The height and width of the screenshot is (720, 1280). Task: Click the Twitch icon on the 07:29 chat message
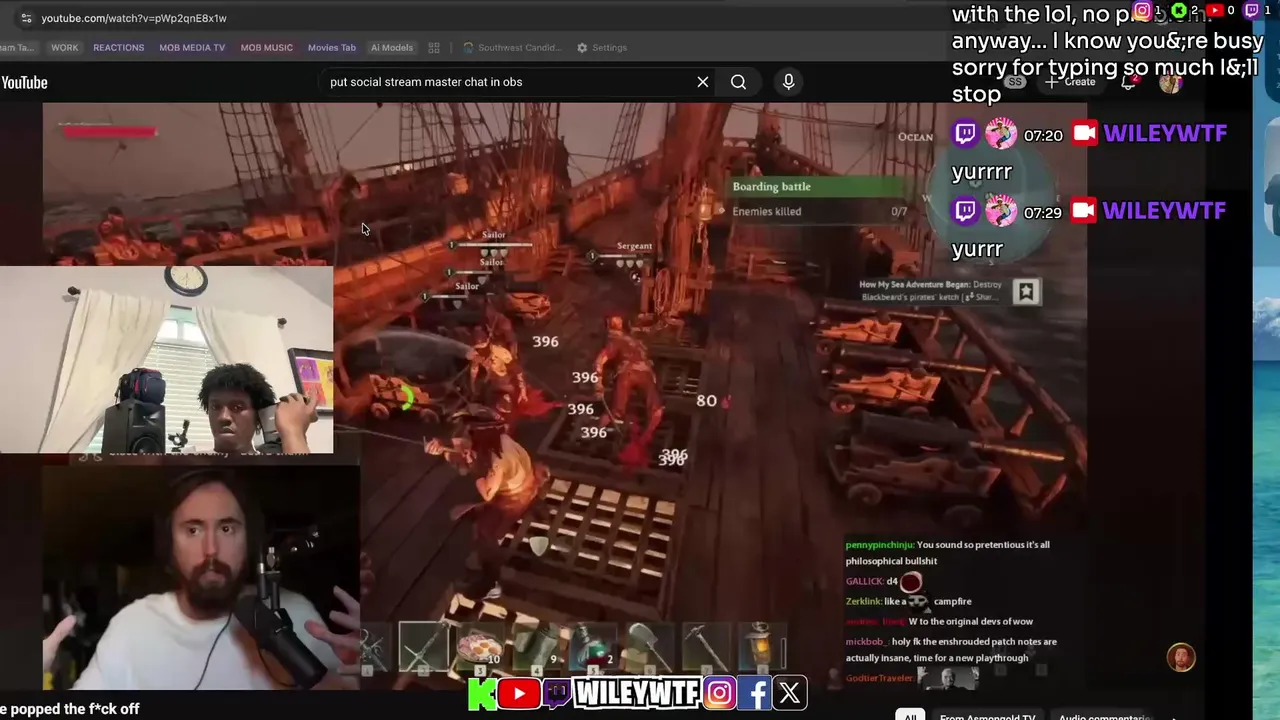[x=965, y=211]
